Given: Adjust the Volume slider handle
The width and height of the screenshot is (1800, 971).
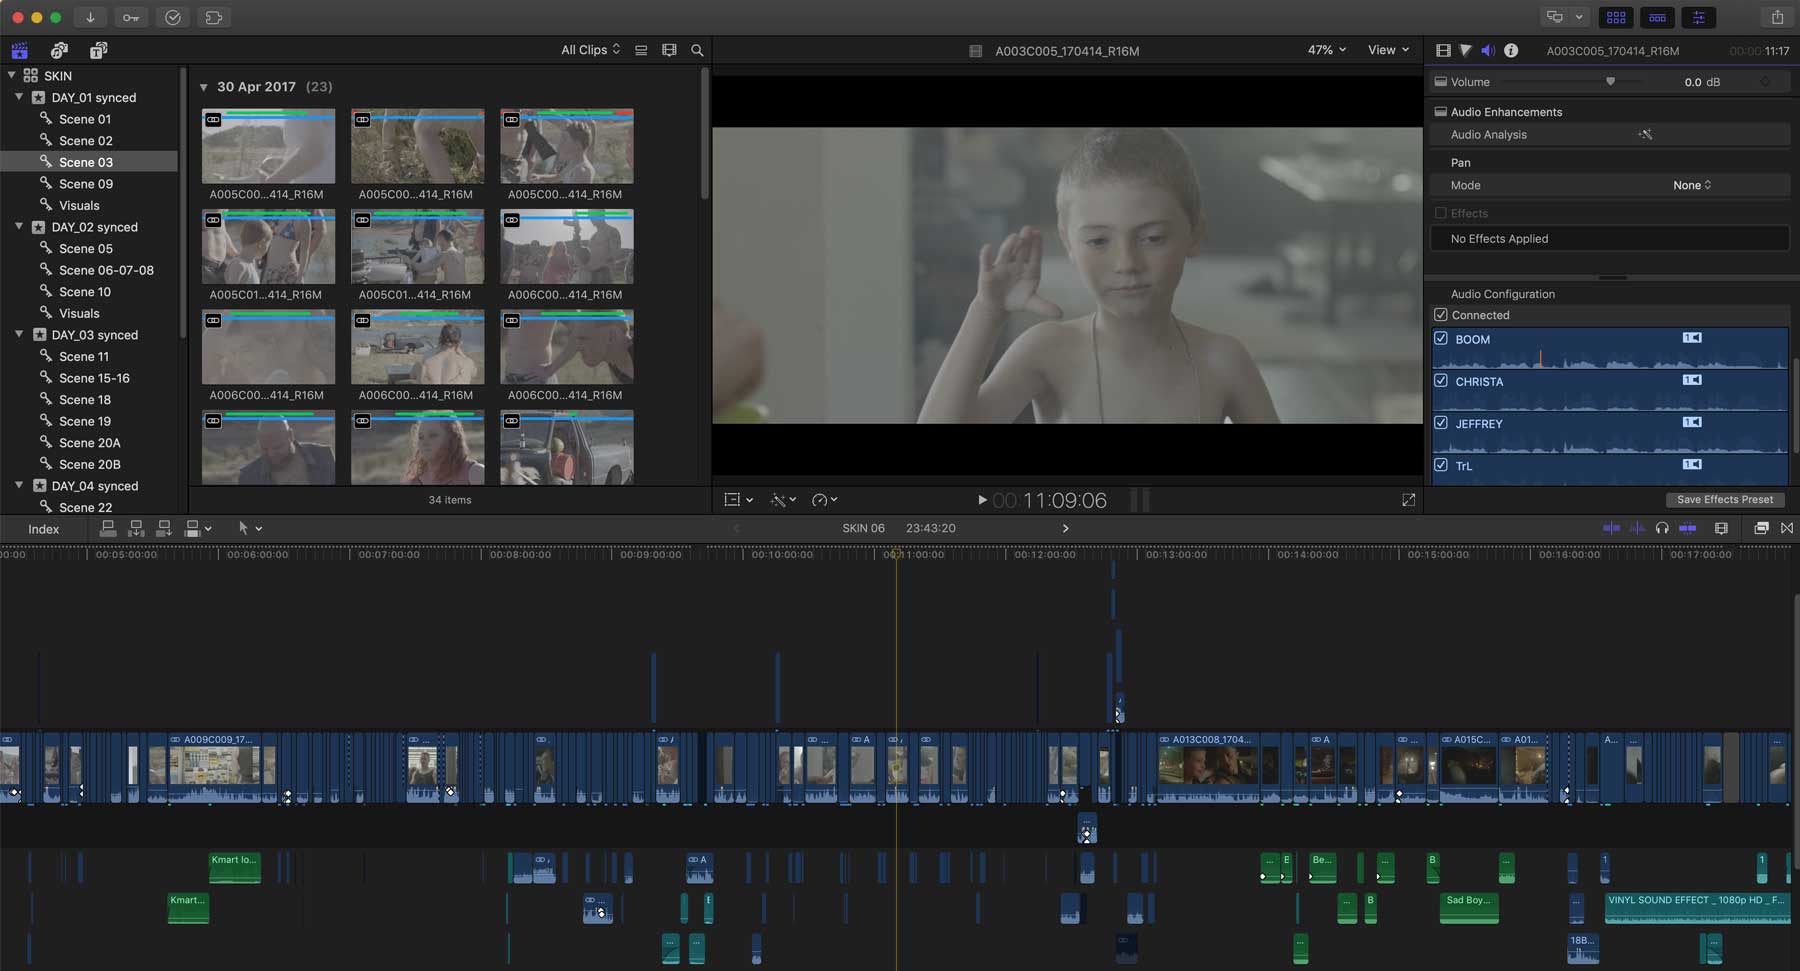Looking at the screenshot, I should (1610, 82).
